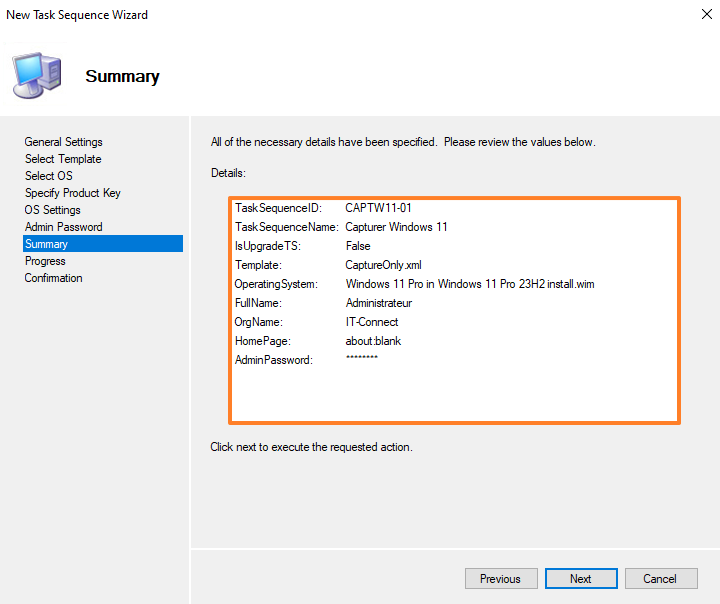The width and height of the screenshot is (720, 604).
Task: Click the CaptureOnly.xml template value
Action: click(x=384, y=265)
